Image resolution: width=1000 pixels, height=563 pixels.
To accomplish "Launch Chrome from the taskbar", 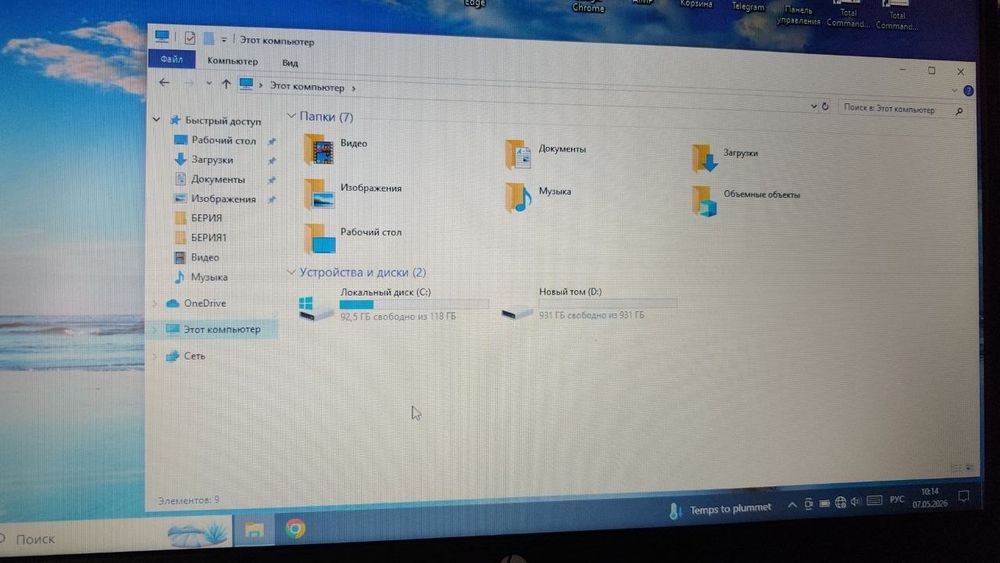I will pos(295,529).
